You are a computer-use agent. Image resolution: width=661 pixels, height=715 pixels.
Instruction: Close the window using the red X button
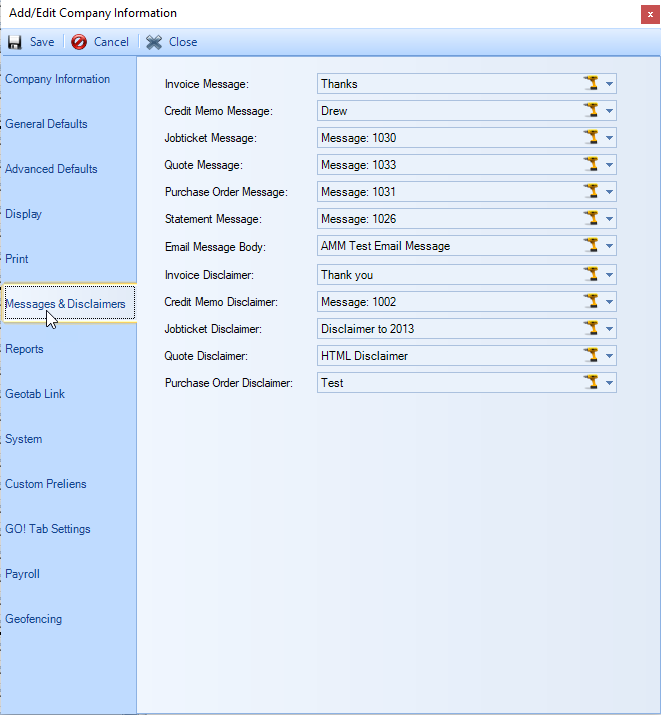click(650, 13)
